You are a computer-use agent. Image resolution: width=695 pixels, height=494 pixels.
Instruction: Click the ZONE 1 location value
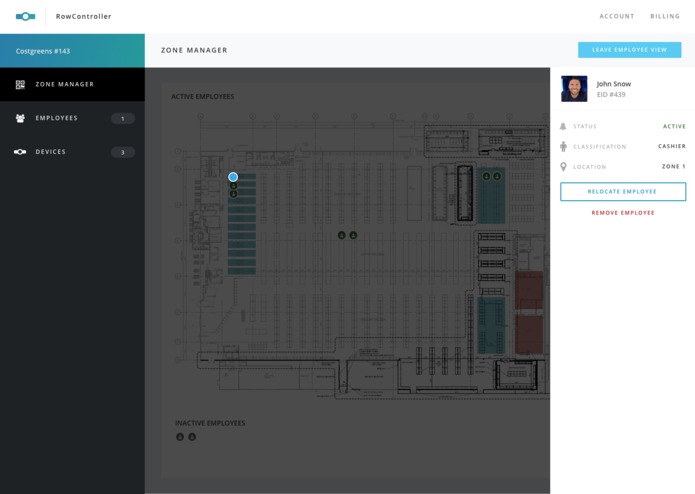tap(674, 167)
